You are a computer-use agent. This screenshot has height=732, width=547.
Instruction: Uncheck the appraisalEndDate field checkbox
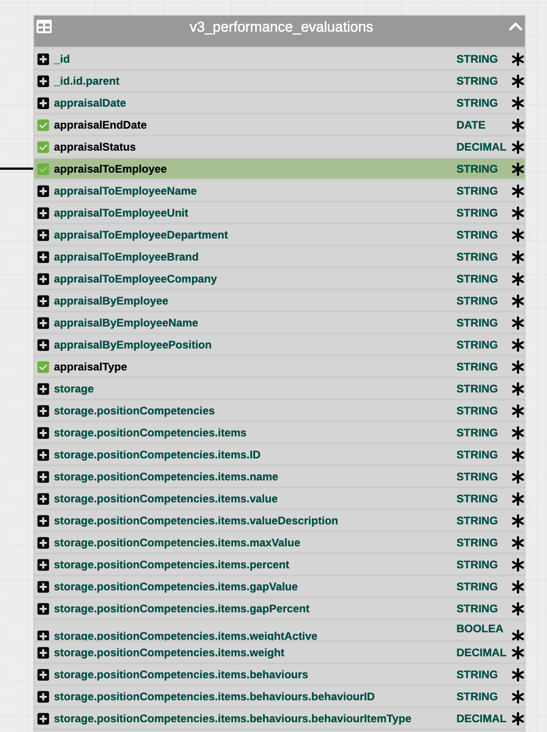43,125
